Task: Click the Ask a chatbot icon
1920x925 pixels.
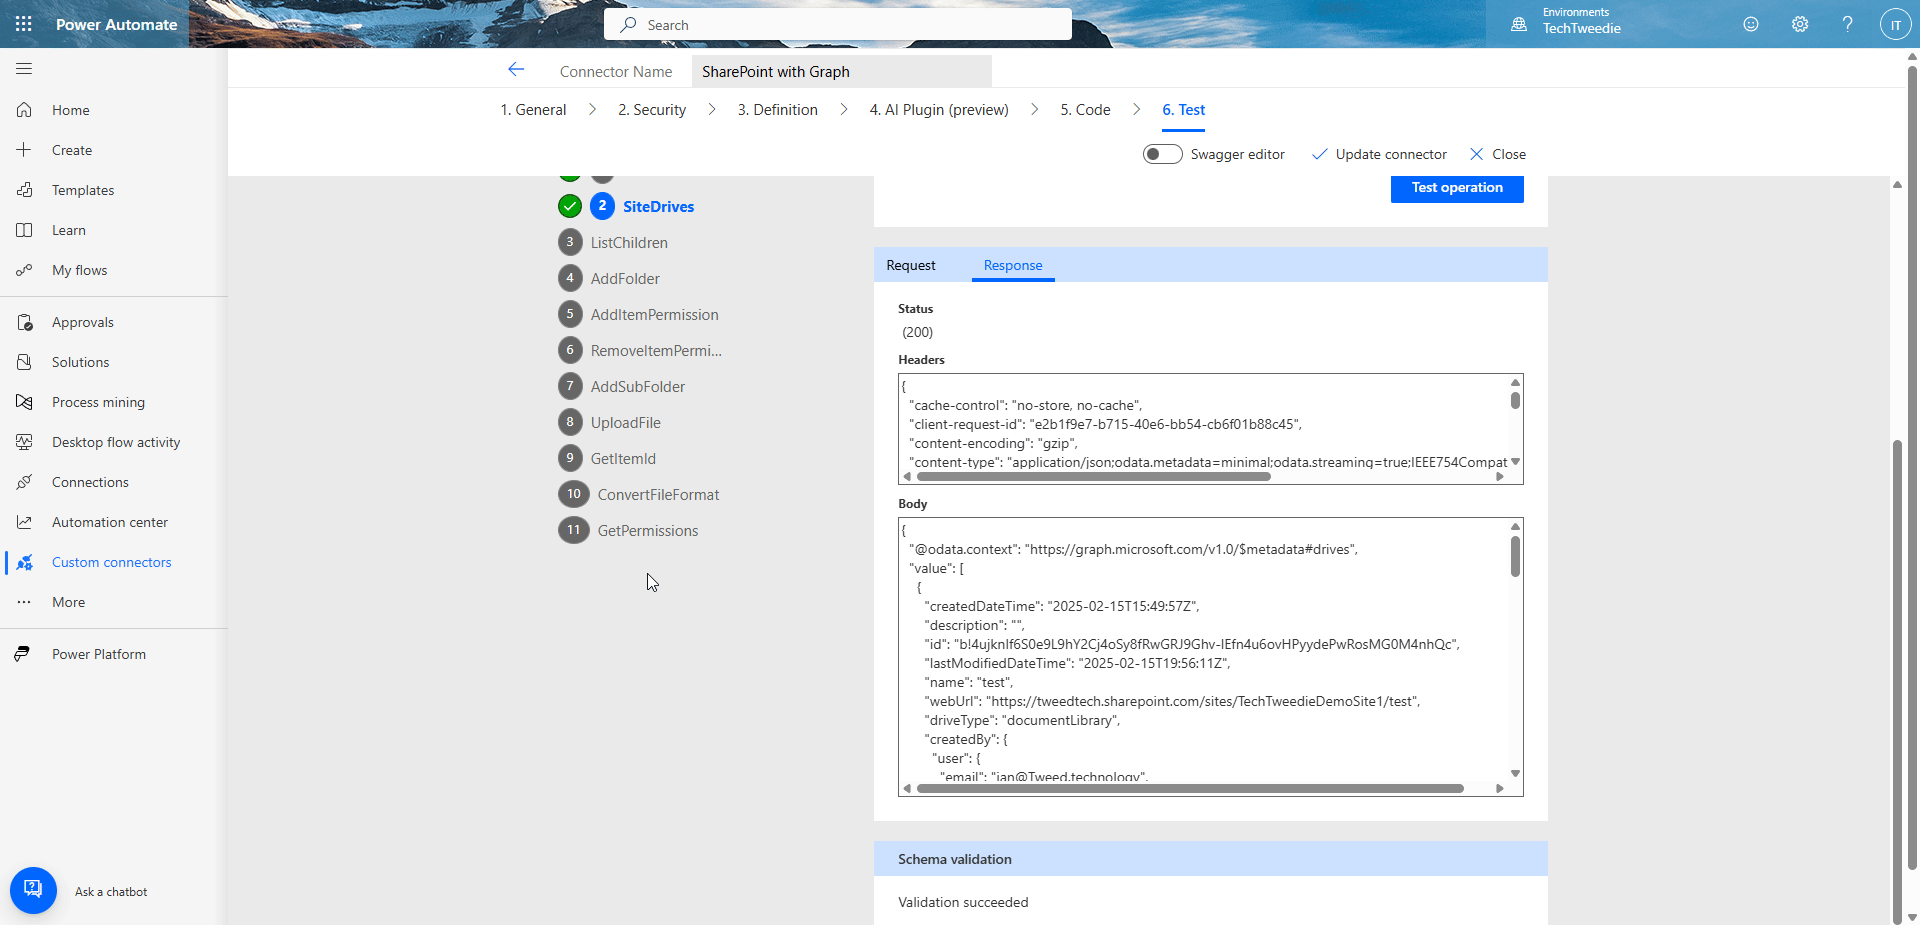Action: pyautogui.click(x=33, y=890)
